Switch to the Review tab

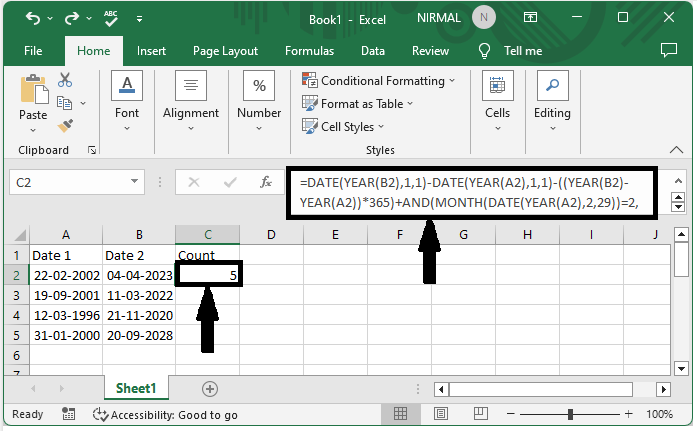coord(430,51)
